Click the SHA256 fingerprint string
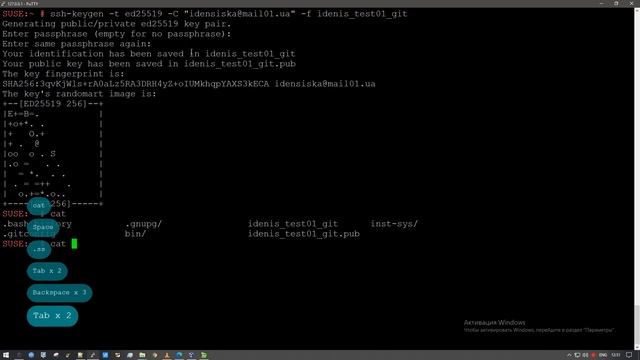Image resolution: width=640 pixels, height=360 pixels. point(136,84)
